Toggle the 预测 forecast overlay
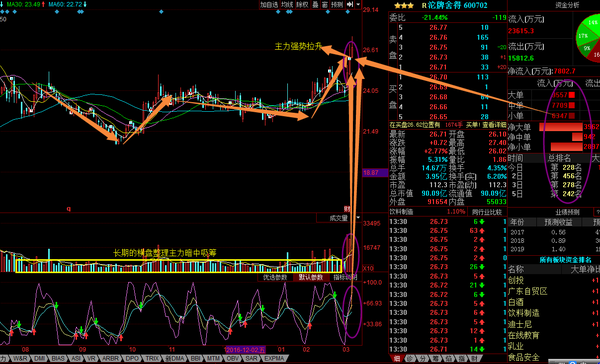Screen dimensions: 600x364 (337, 5)
